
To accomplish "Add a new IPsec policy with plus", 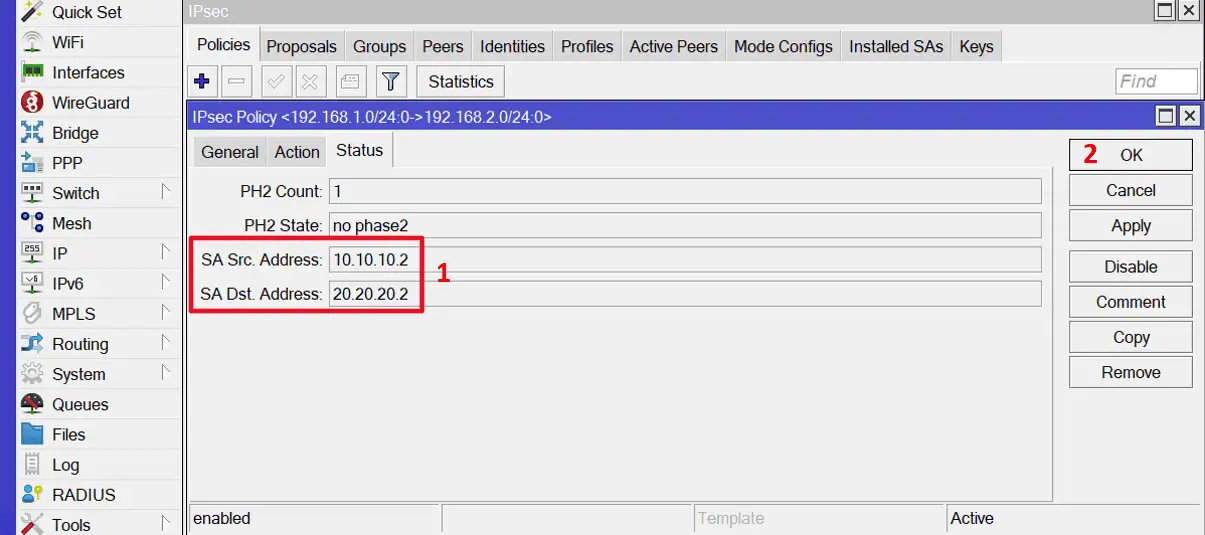I will [202, 81].
